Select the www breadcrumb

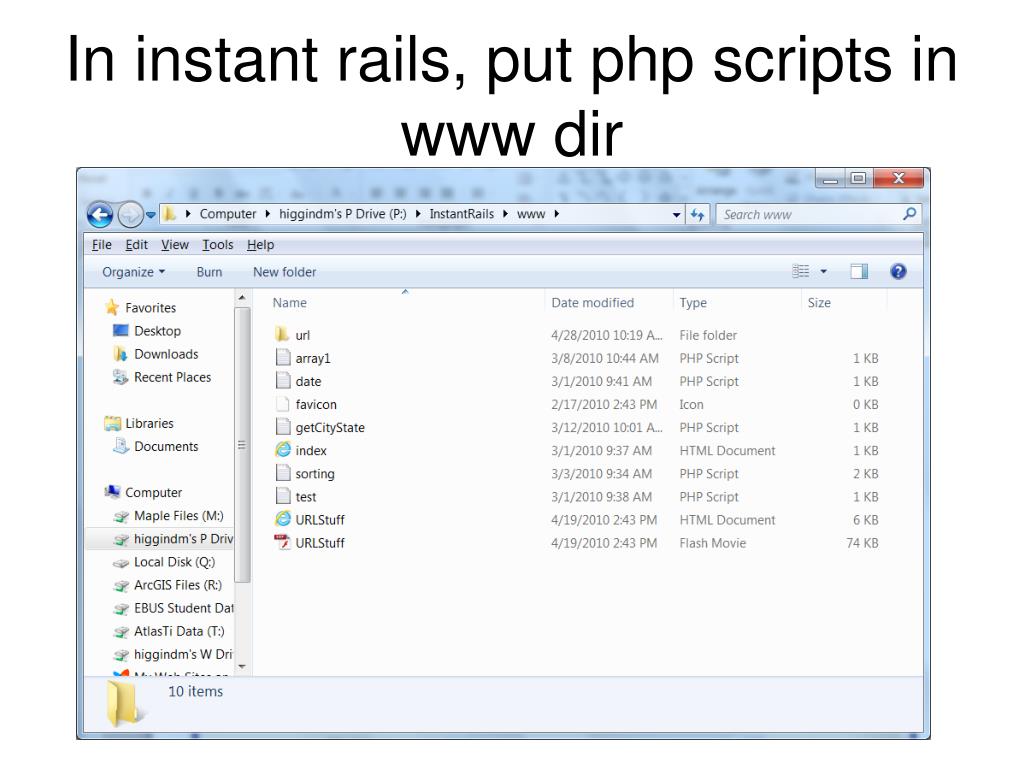pyautogui.click(x=531, y=214)
